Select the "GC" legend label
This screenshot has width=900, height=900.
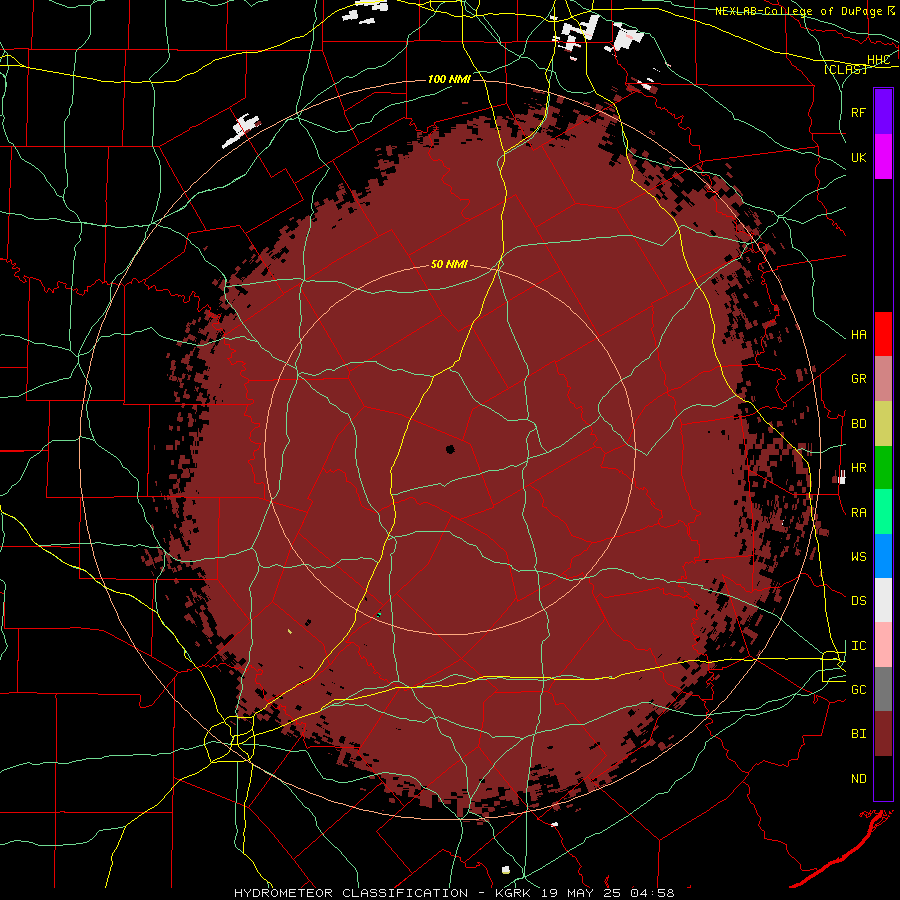click(858, 690)
